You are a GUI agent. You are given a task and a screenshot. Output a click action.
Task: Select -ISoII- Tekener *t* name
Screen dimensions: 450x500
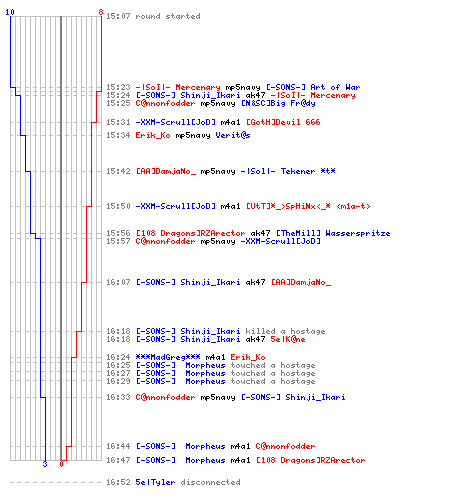[x=288, y=171]
